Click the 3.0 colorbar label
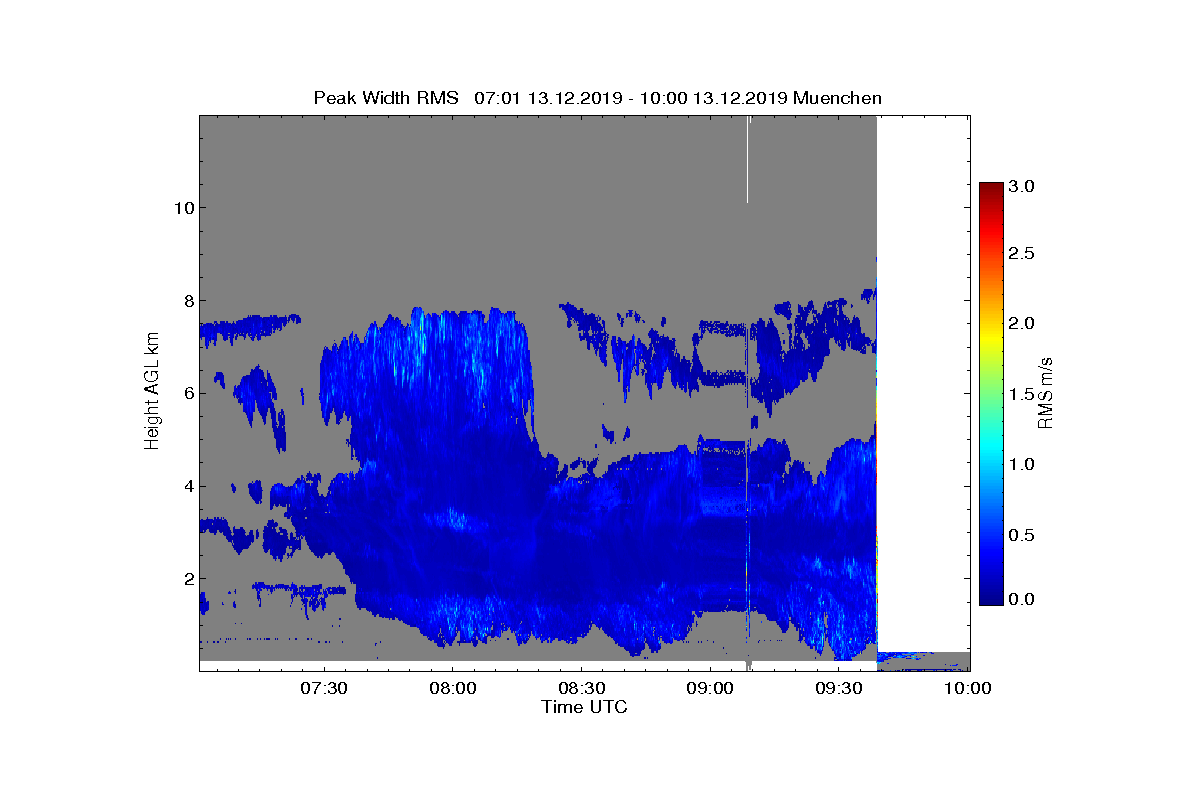This screenshot has width=1200, height=800. point(1022,186)
